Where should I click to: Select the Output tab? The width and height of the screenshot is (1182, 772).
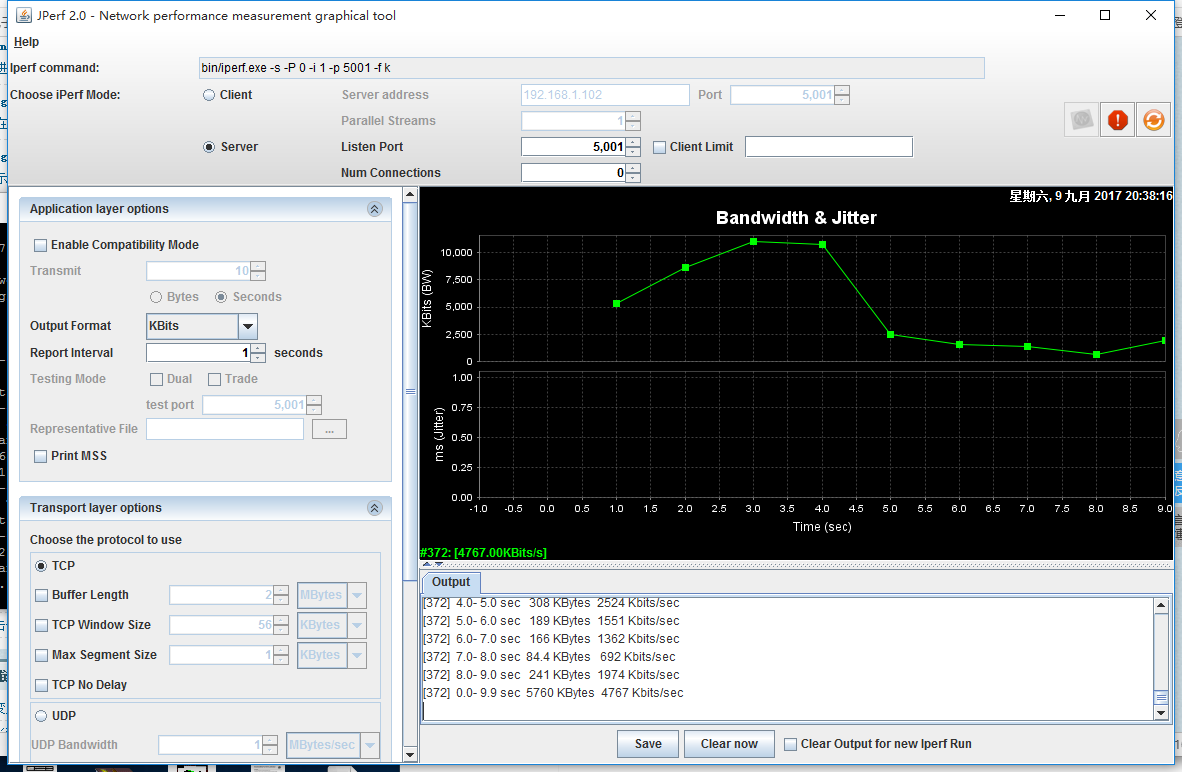pos(451,582)
